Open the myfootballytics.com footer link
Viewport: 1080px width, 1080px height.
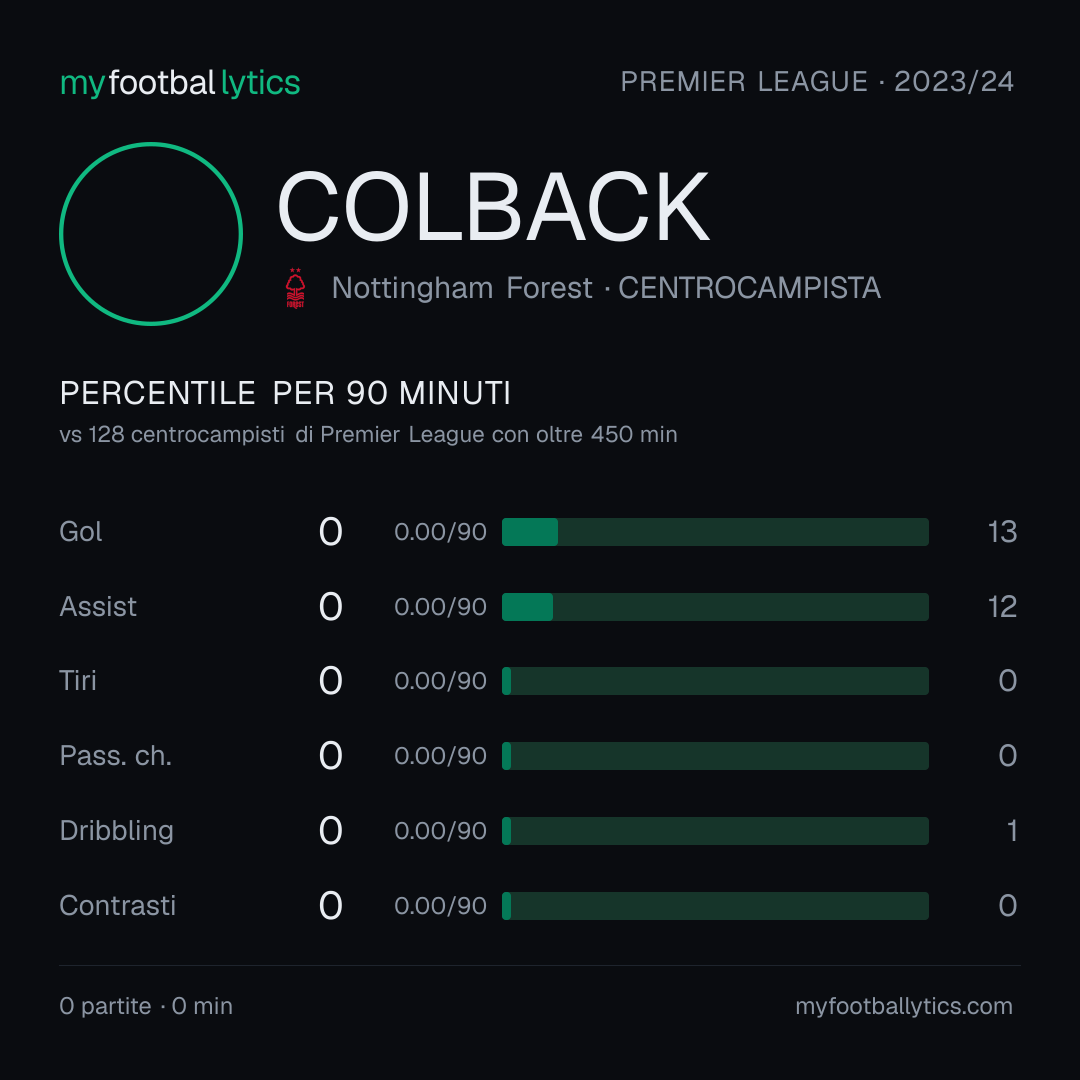coord(904,1006)
